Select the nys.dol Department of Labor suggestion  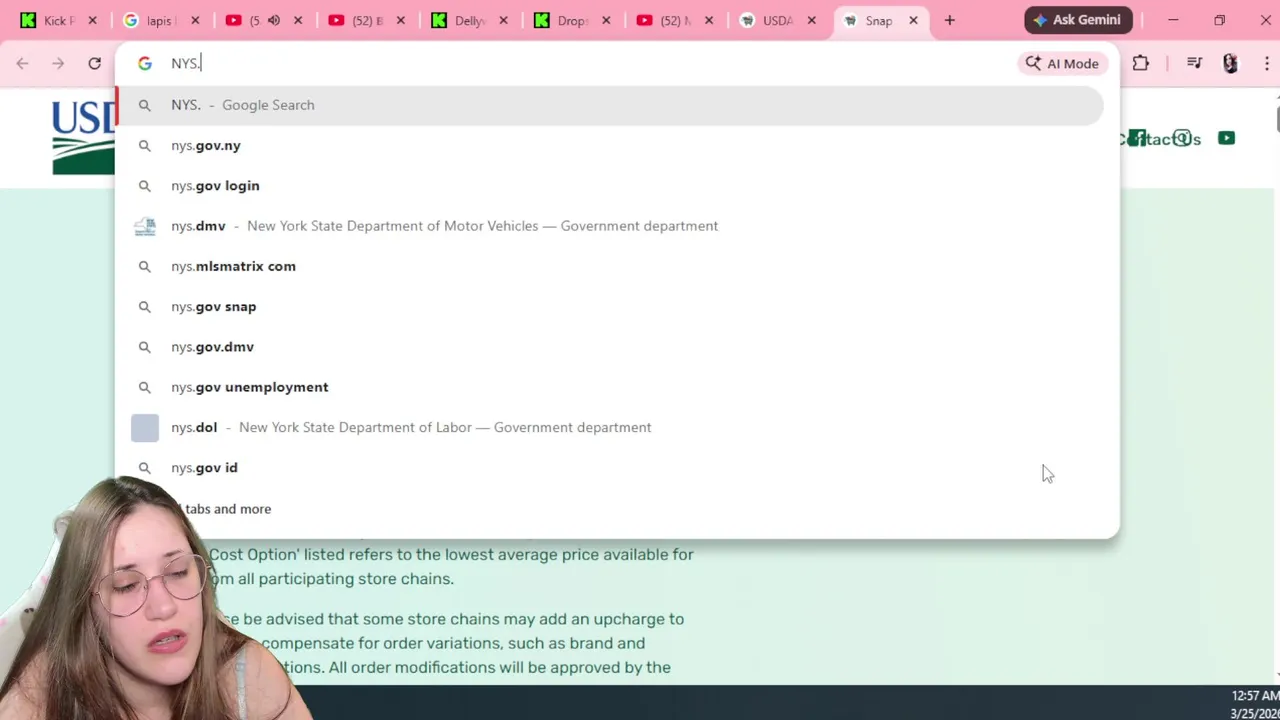pos(610,427)
